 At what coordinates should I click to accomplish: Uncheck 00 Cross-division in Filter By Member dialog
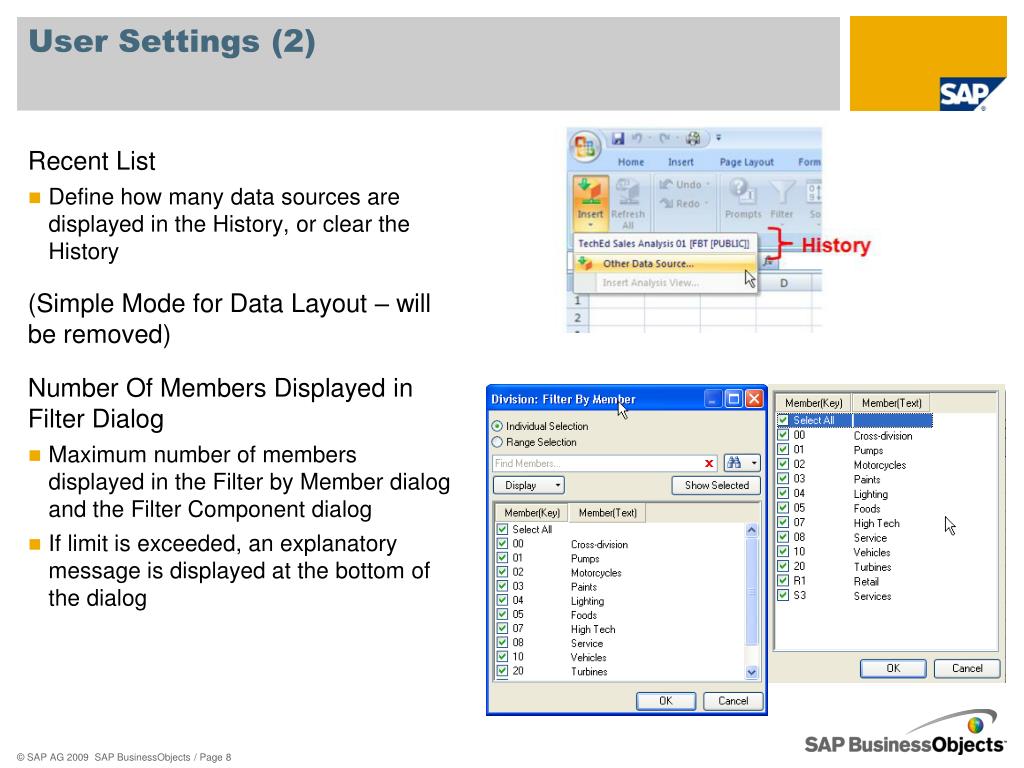(502, 543)
